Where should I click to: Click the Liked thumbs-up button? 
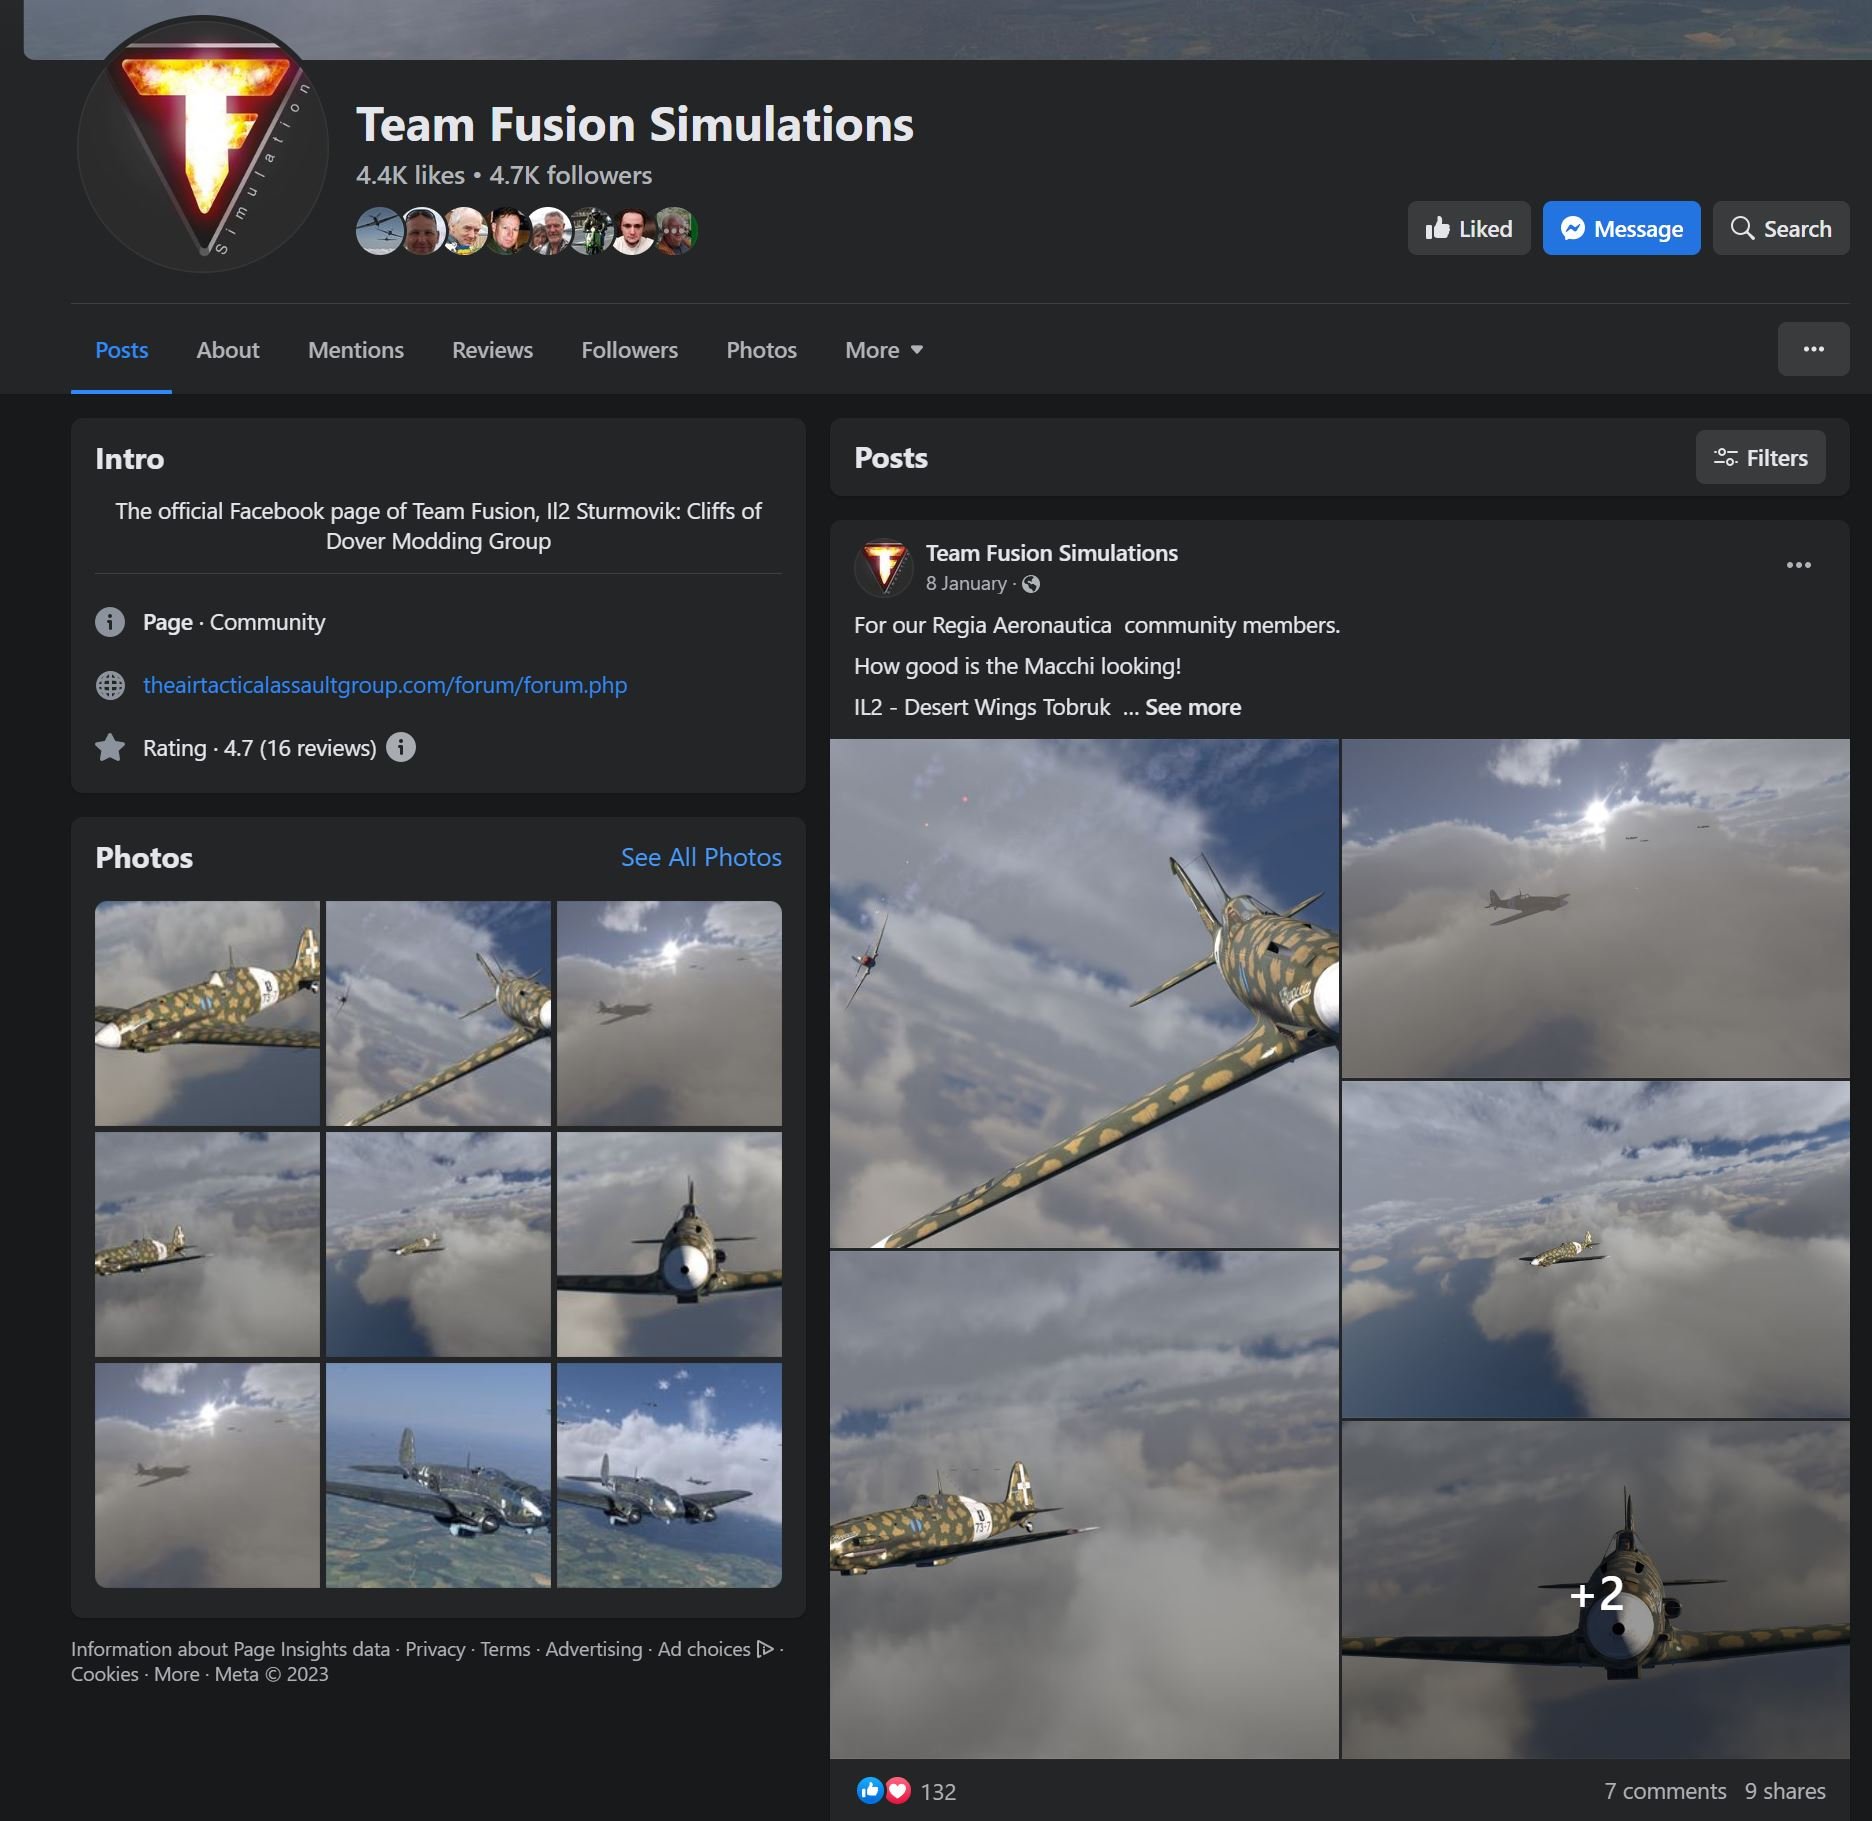tap(1469, 229)
